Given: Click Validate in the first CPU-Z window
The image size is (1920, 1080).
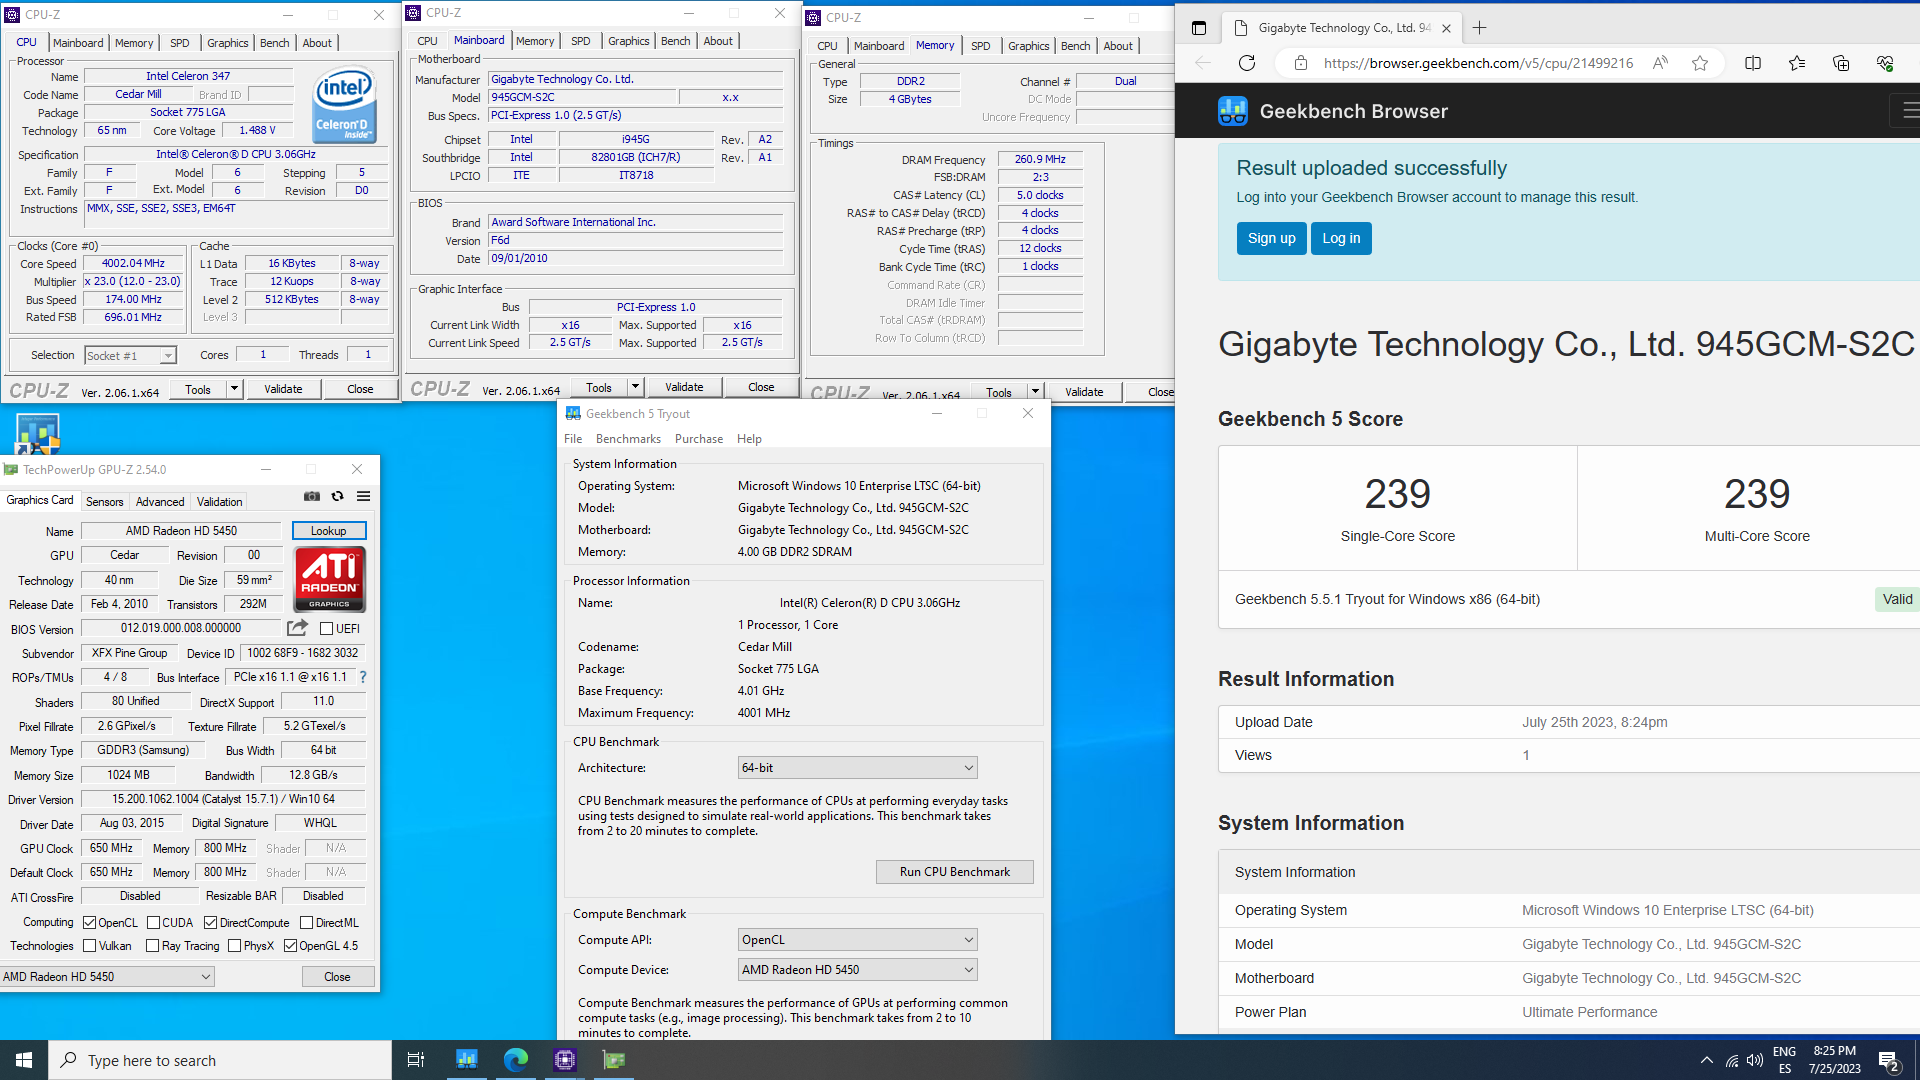Looking at the screenshot, I should coord(283,389).
